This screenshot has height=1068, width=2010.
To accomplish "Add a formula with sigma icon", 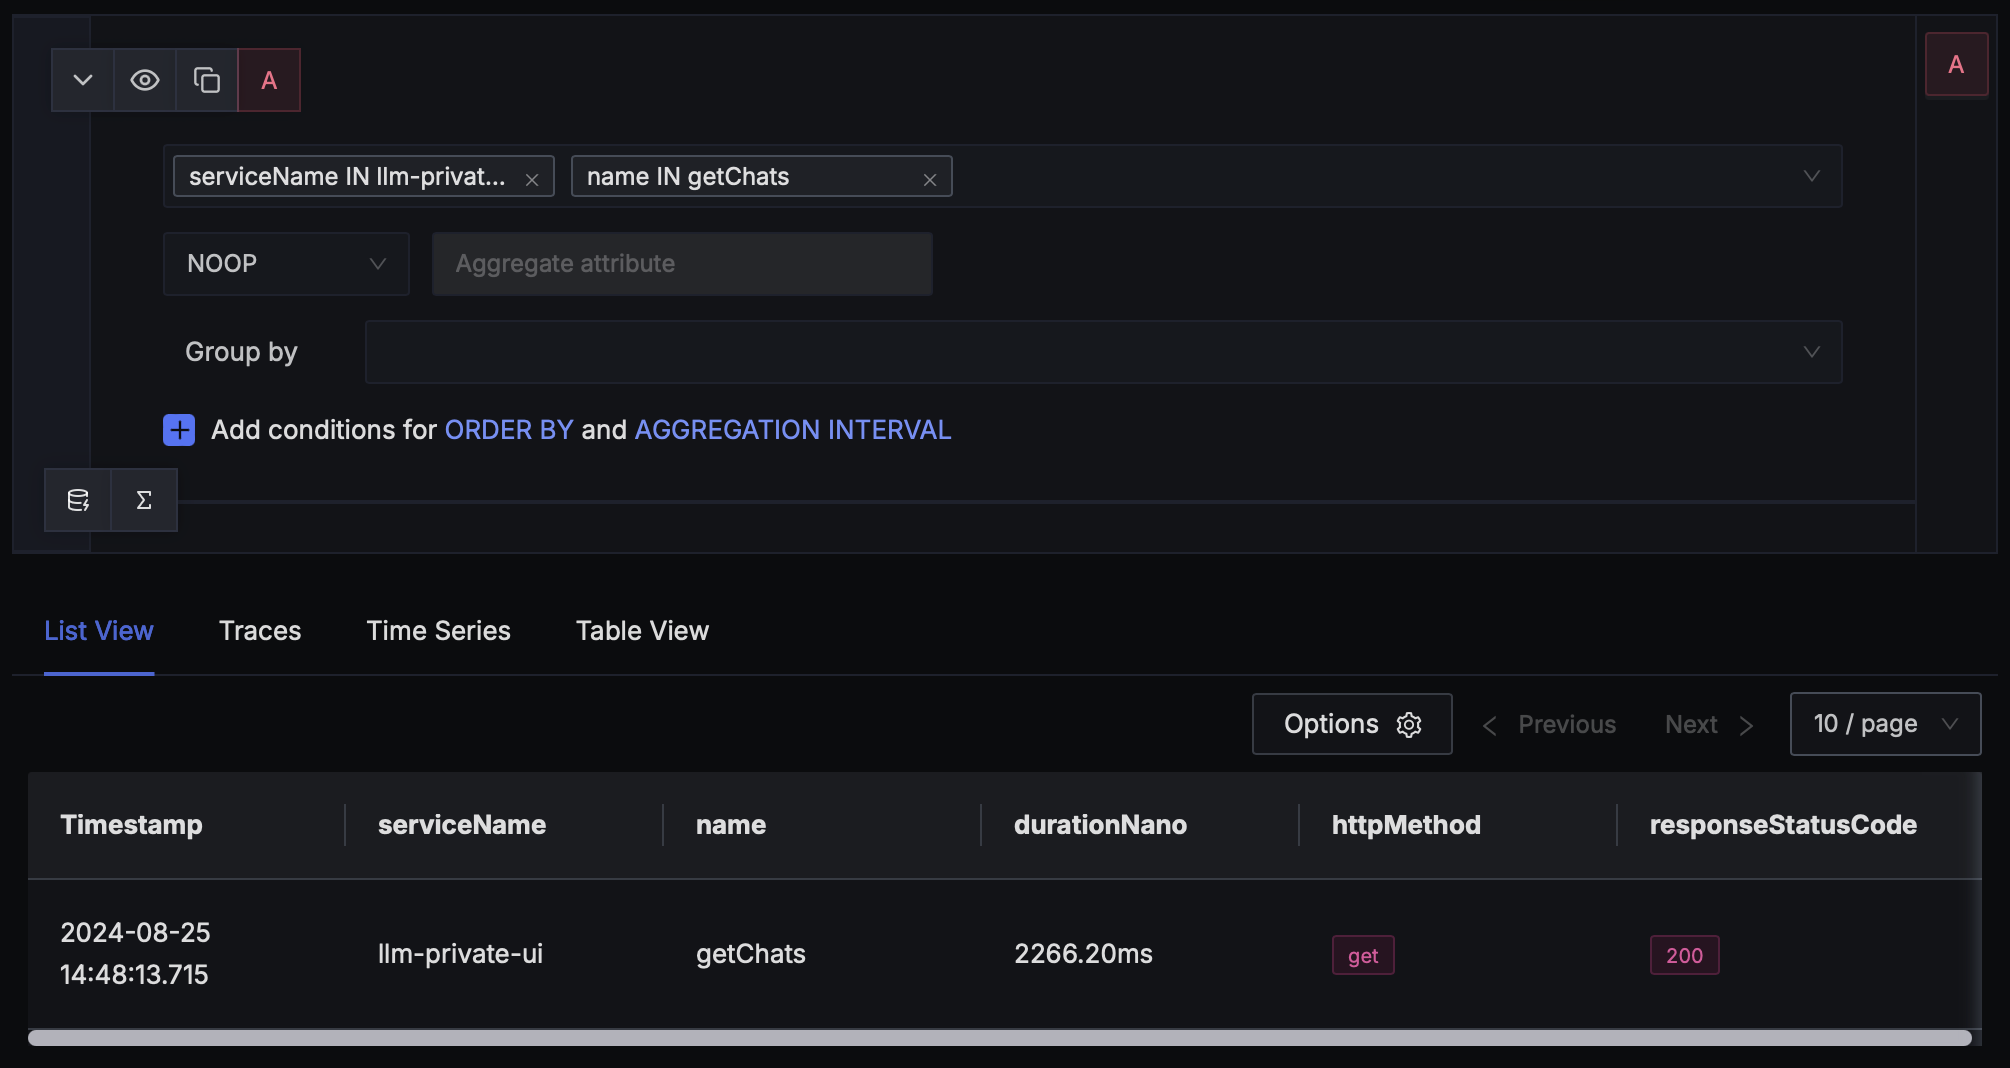I will click(x=144, y=500).
